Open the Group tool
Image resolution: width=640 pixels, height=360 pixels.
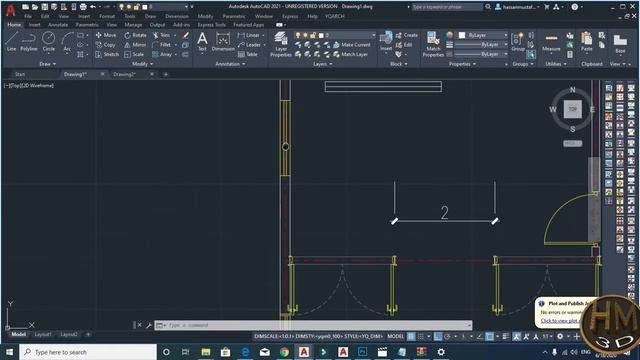click(518, 42)
